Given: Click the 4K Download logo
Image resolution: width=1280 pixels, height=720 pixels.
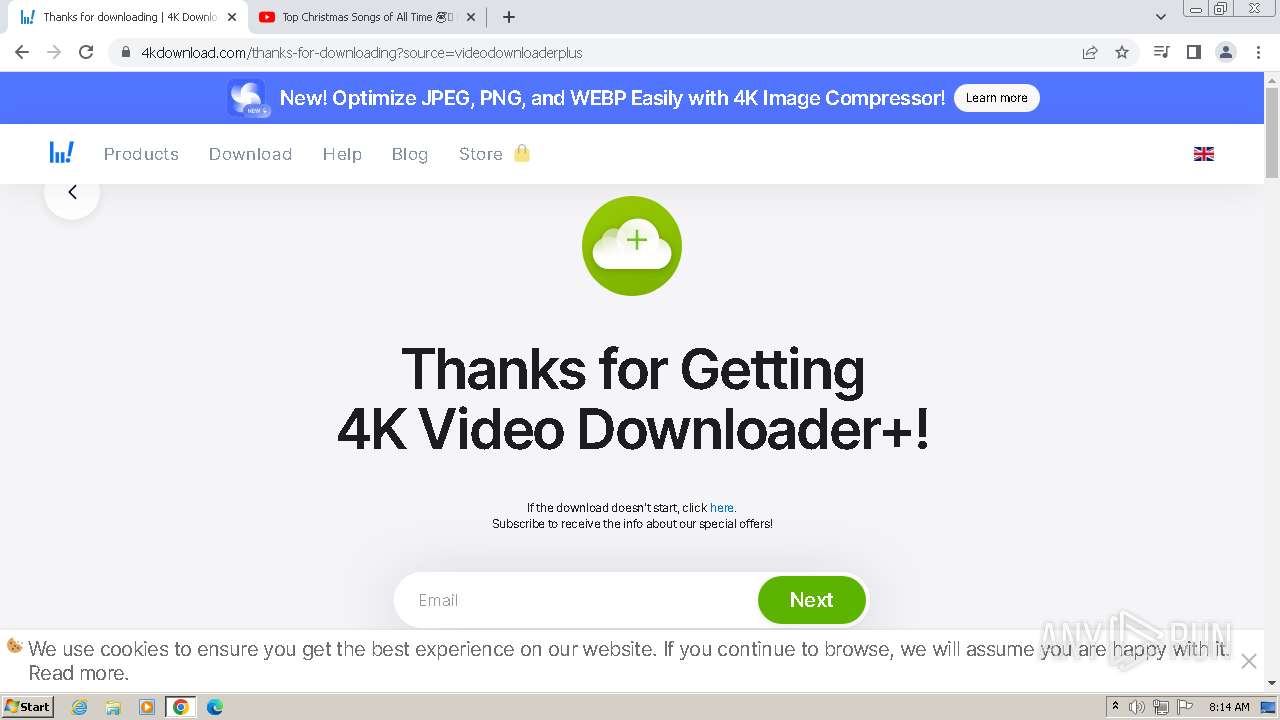Looking at the screenshot, I should pyautogui.click(x=62, y=153).
